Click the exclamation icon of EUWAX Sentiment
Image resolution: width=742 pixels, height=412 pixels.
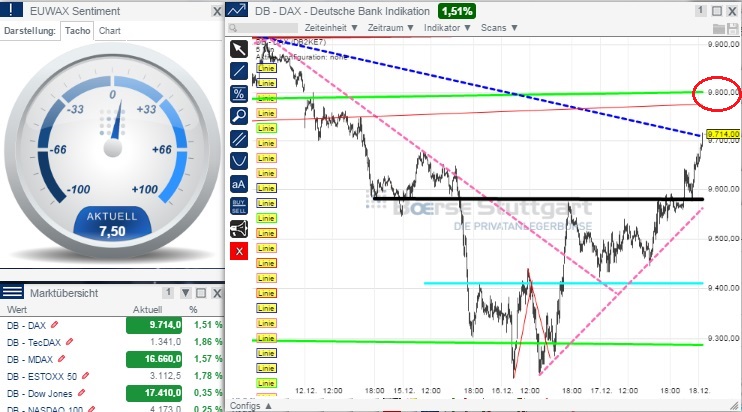tap(11, 9)
